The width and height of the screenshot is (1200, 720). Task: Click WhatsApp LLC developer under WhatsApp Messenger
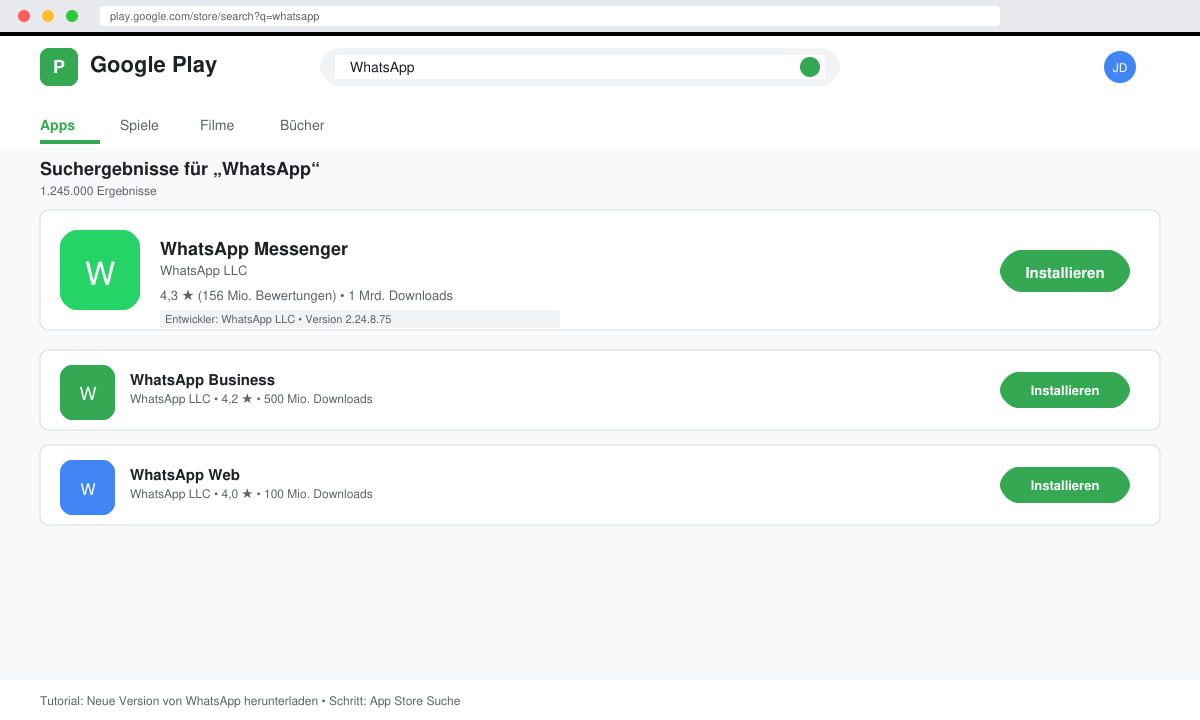click(203, 271)
